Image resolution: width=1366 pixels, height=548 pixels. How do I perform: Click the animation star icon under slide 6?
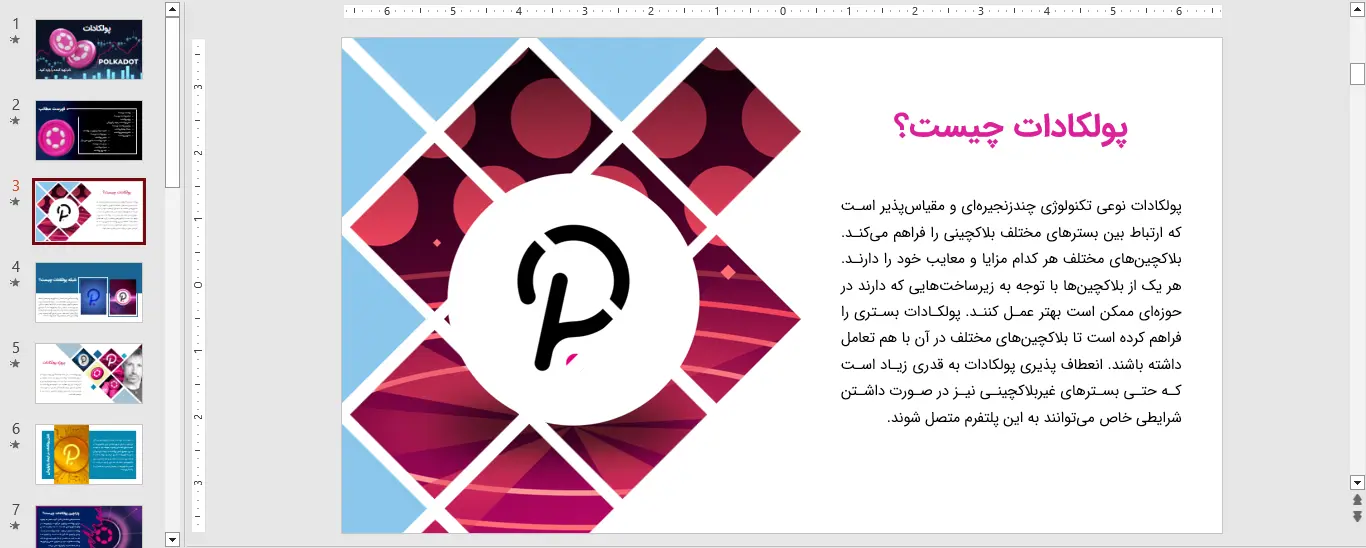[x=15, y=445]
